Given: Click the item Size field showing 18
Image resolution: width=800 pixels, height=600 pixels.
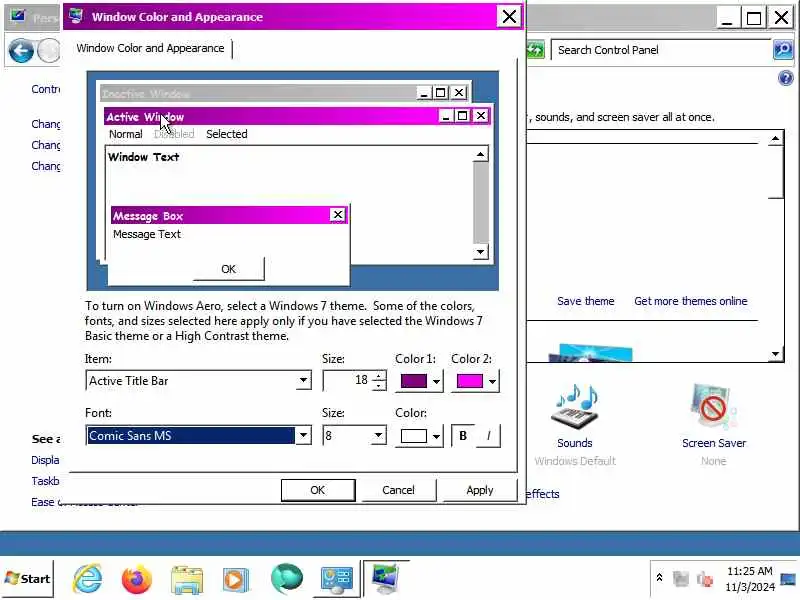Looking at the screenshot, I should [x=348, y=381].
